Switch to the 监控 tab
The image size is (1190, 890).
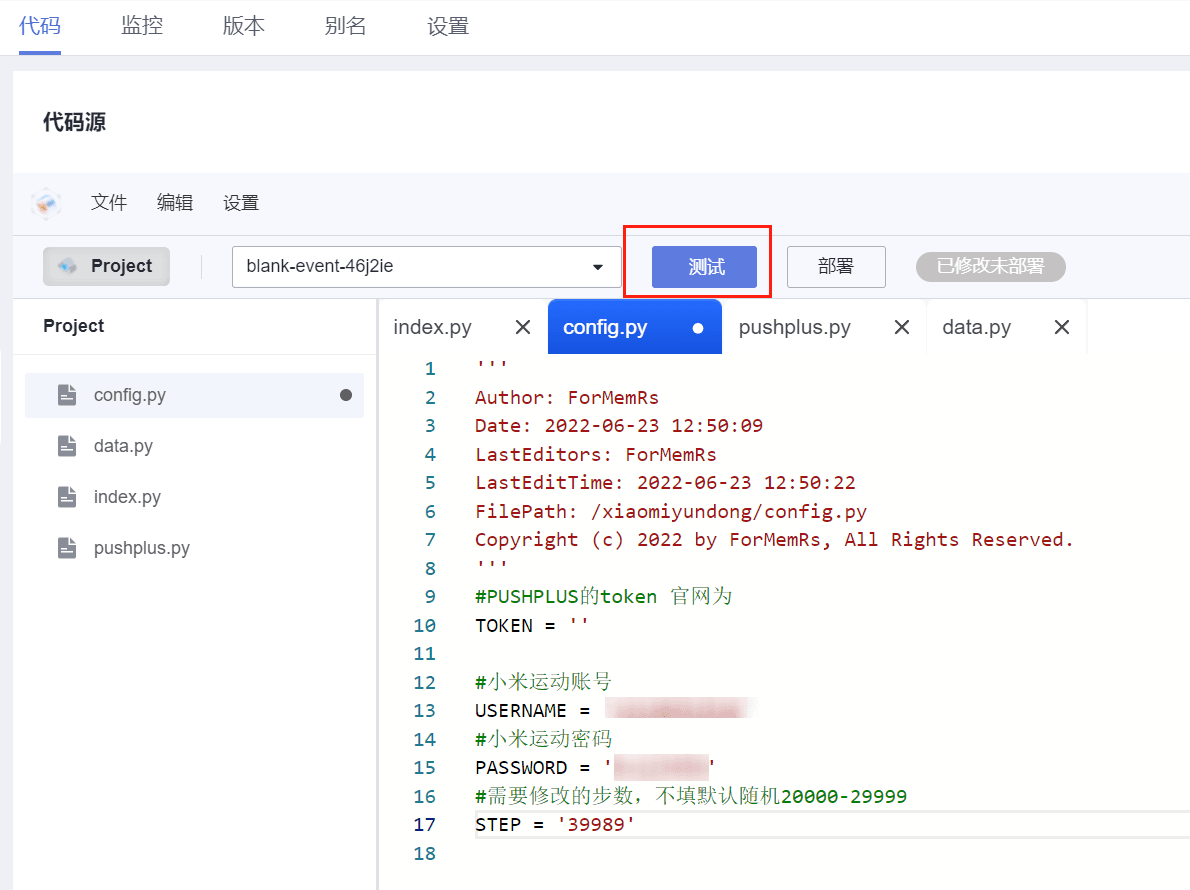142,26
